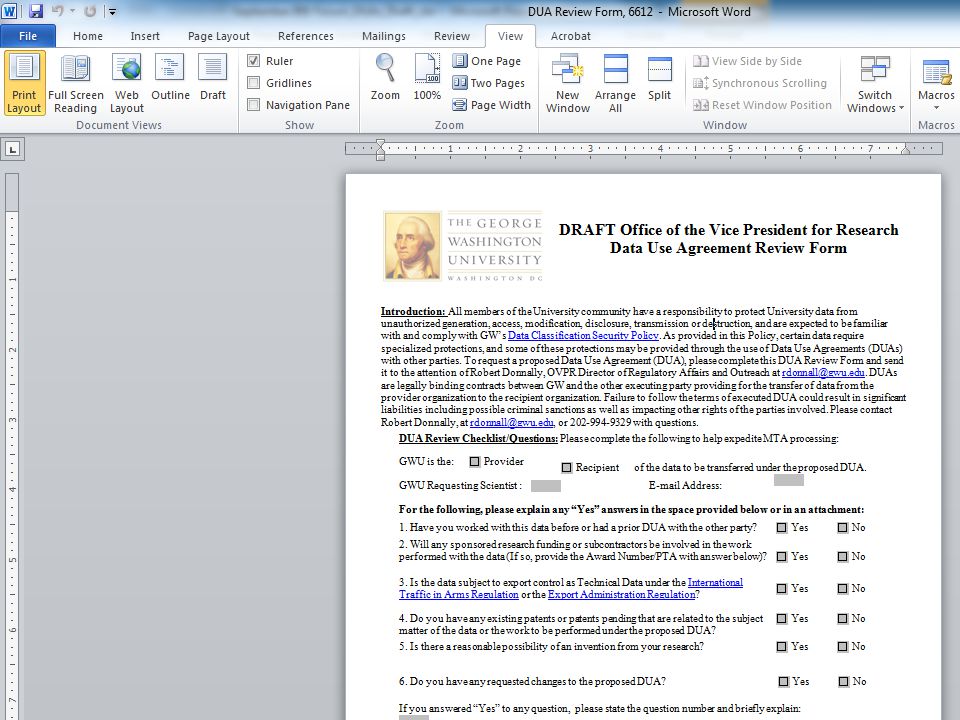960x720 pixels.
Task: Expand the Macros dropdown arrow
Action: click(936, 108)
